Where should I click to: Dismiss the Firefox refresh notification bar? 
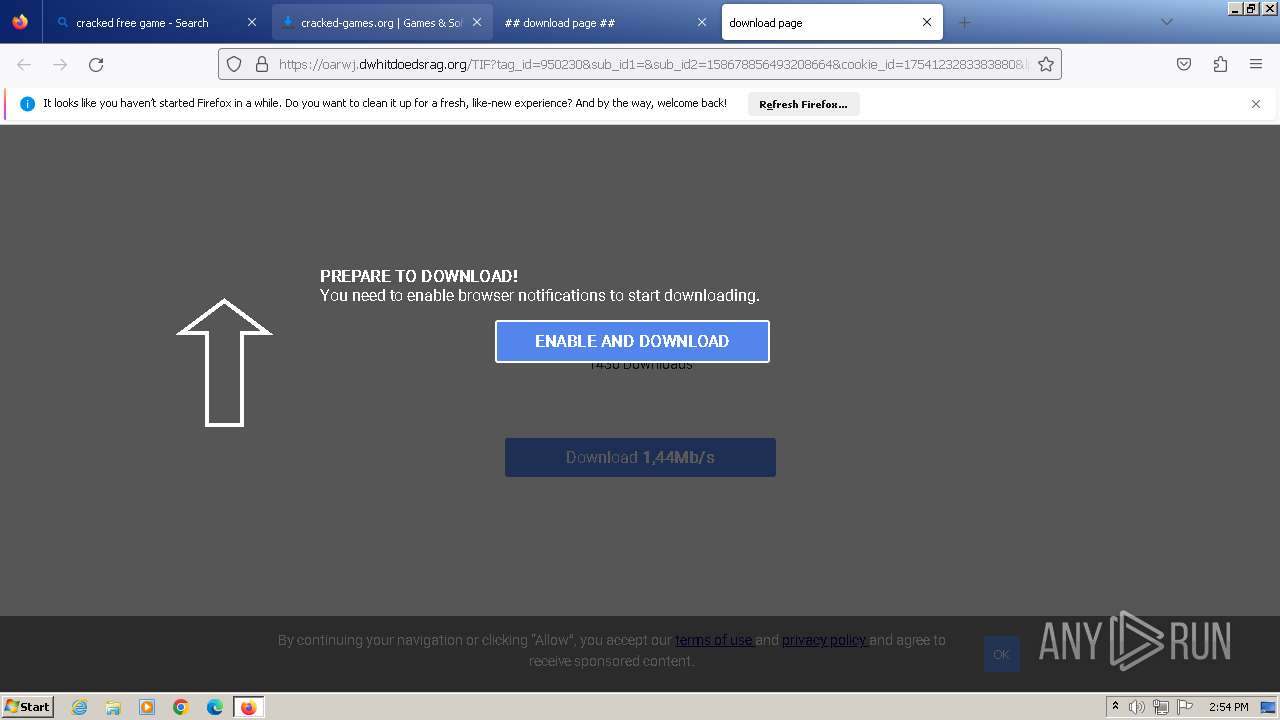point(1256,104)
